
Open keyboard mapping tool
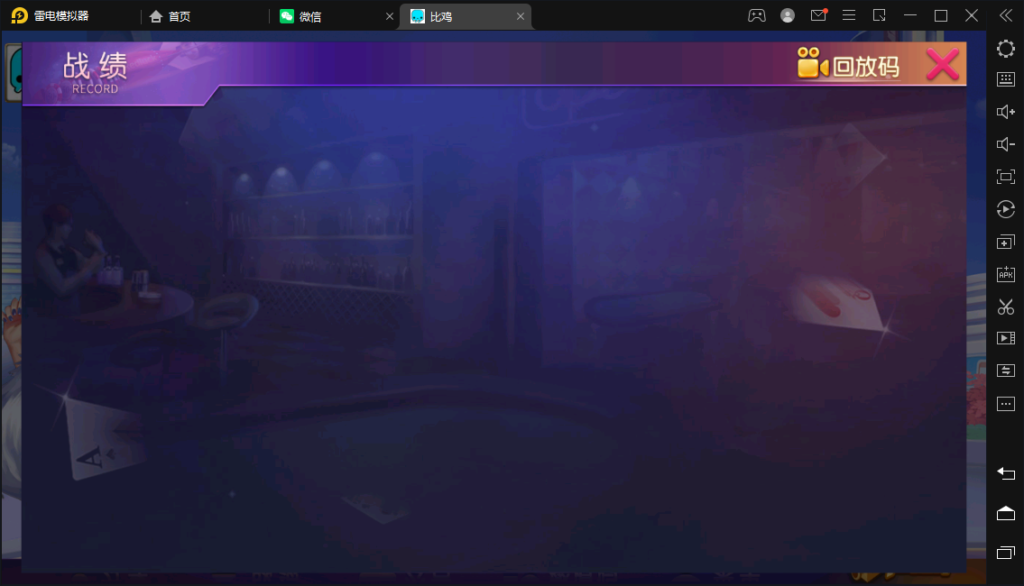[x=1006, y=80]
